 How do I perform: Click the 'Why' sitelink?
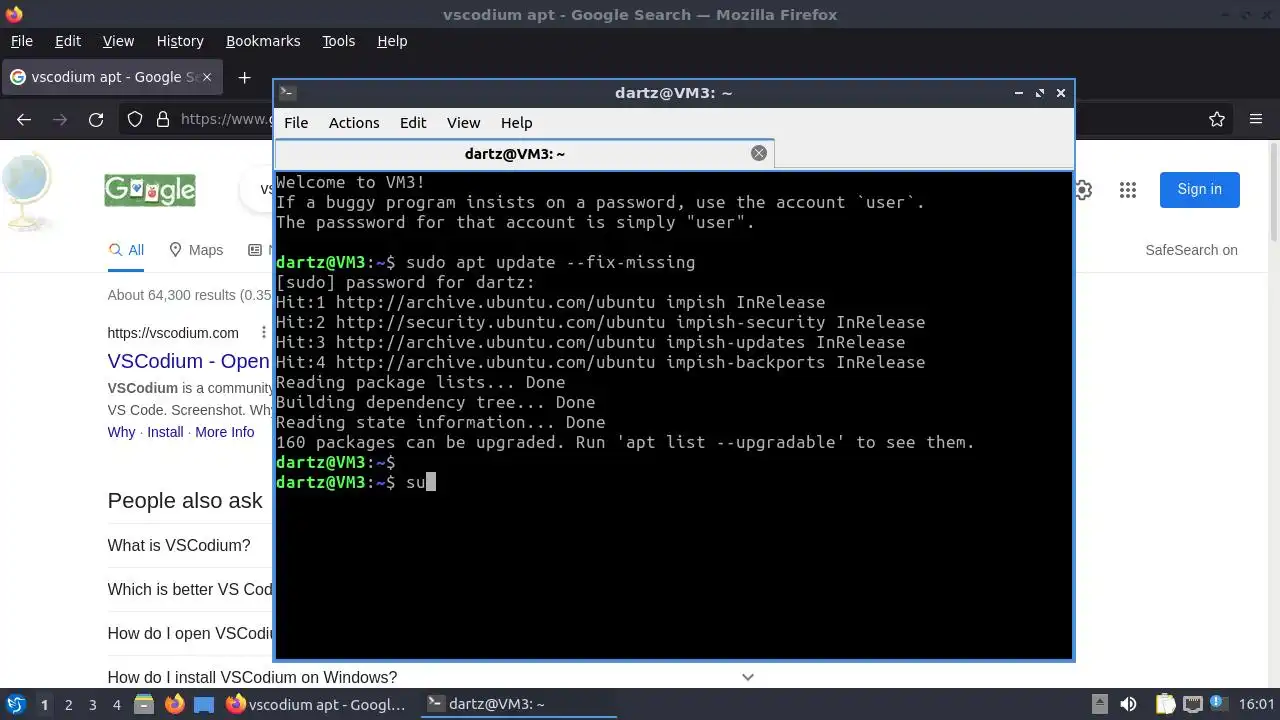tap(121, 432)
